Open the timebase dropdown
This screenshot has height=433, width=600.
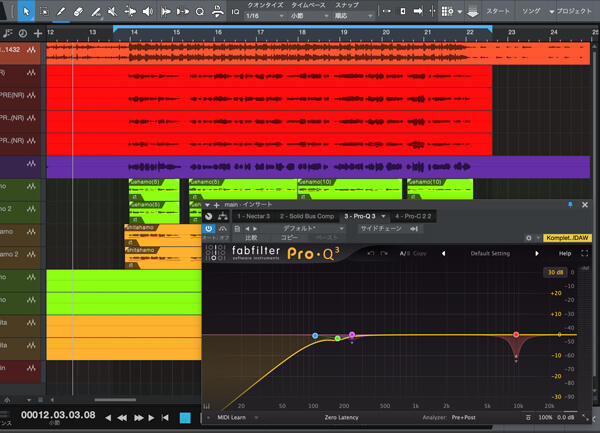point(309,16)
